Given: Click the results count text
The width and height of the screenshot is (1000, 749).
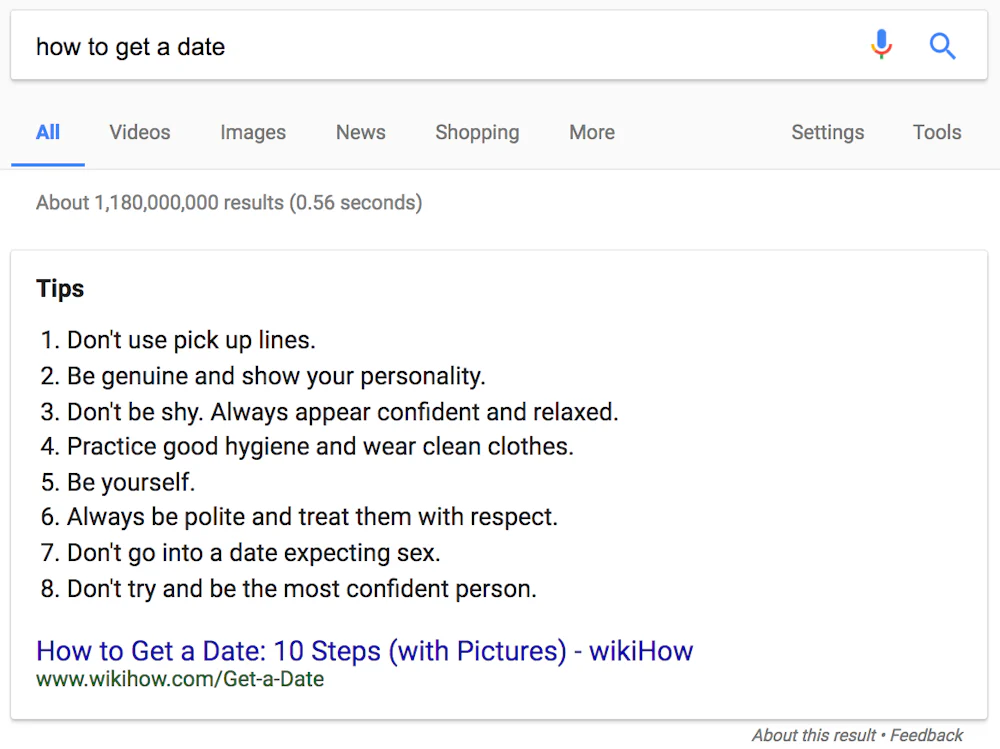Looking at the screenshot, I should [229, 203].
